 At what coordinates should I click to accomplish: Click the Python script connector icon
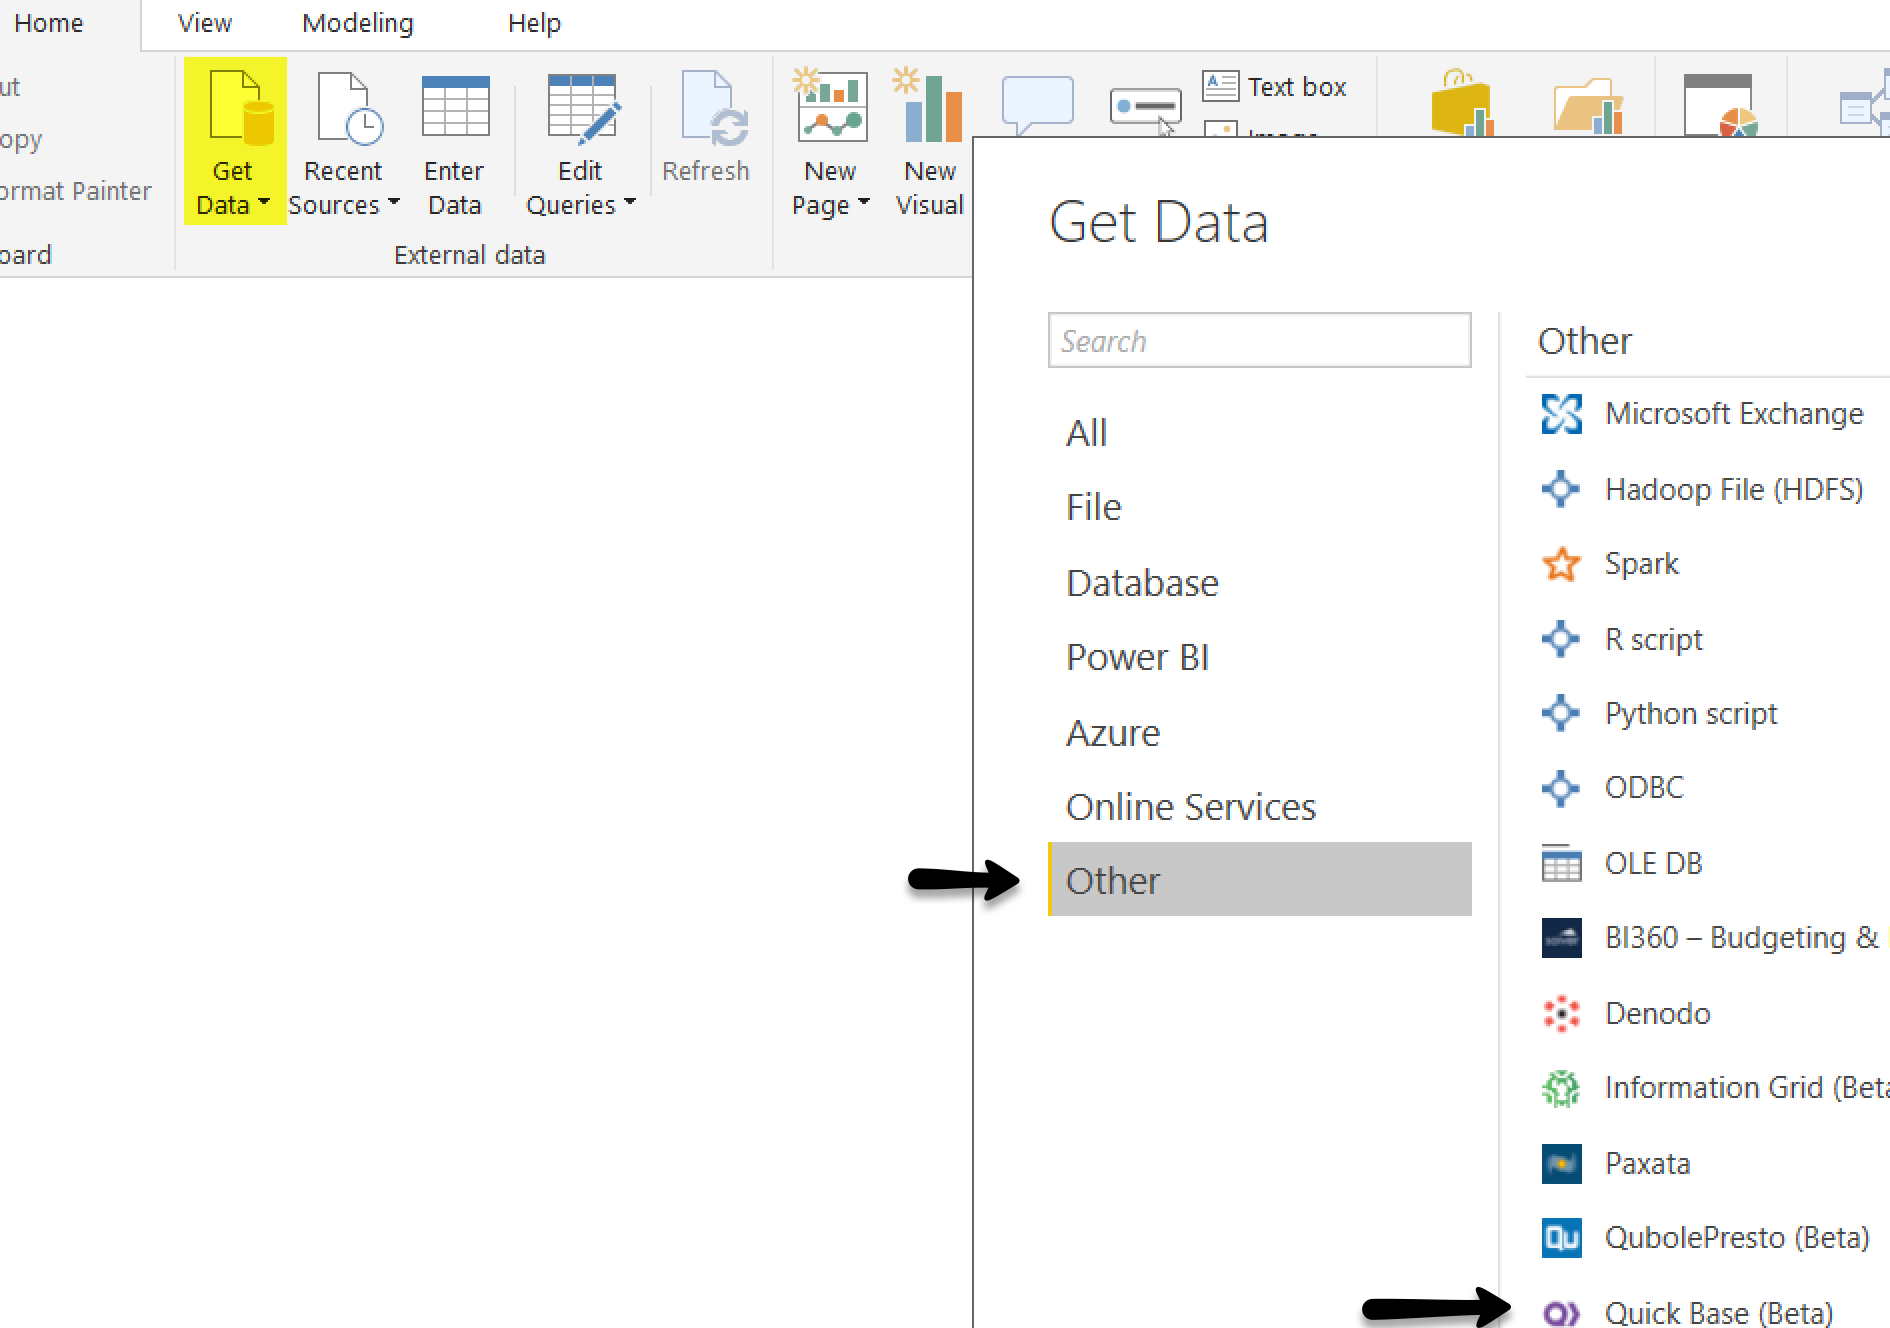pos(1561,713)
